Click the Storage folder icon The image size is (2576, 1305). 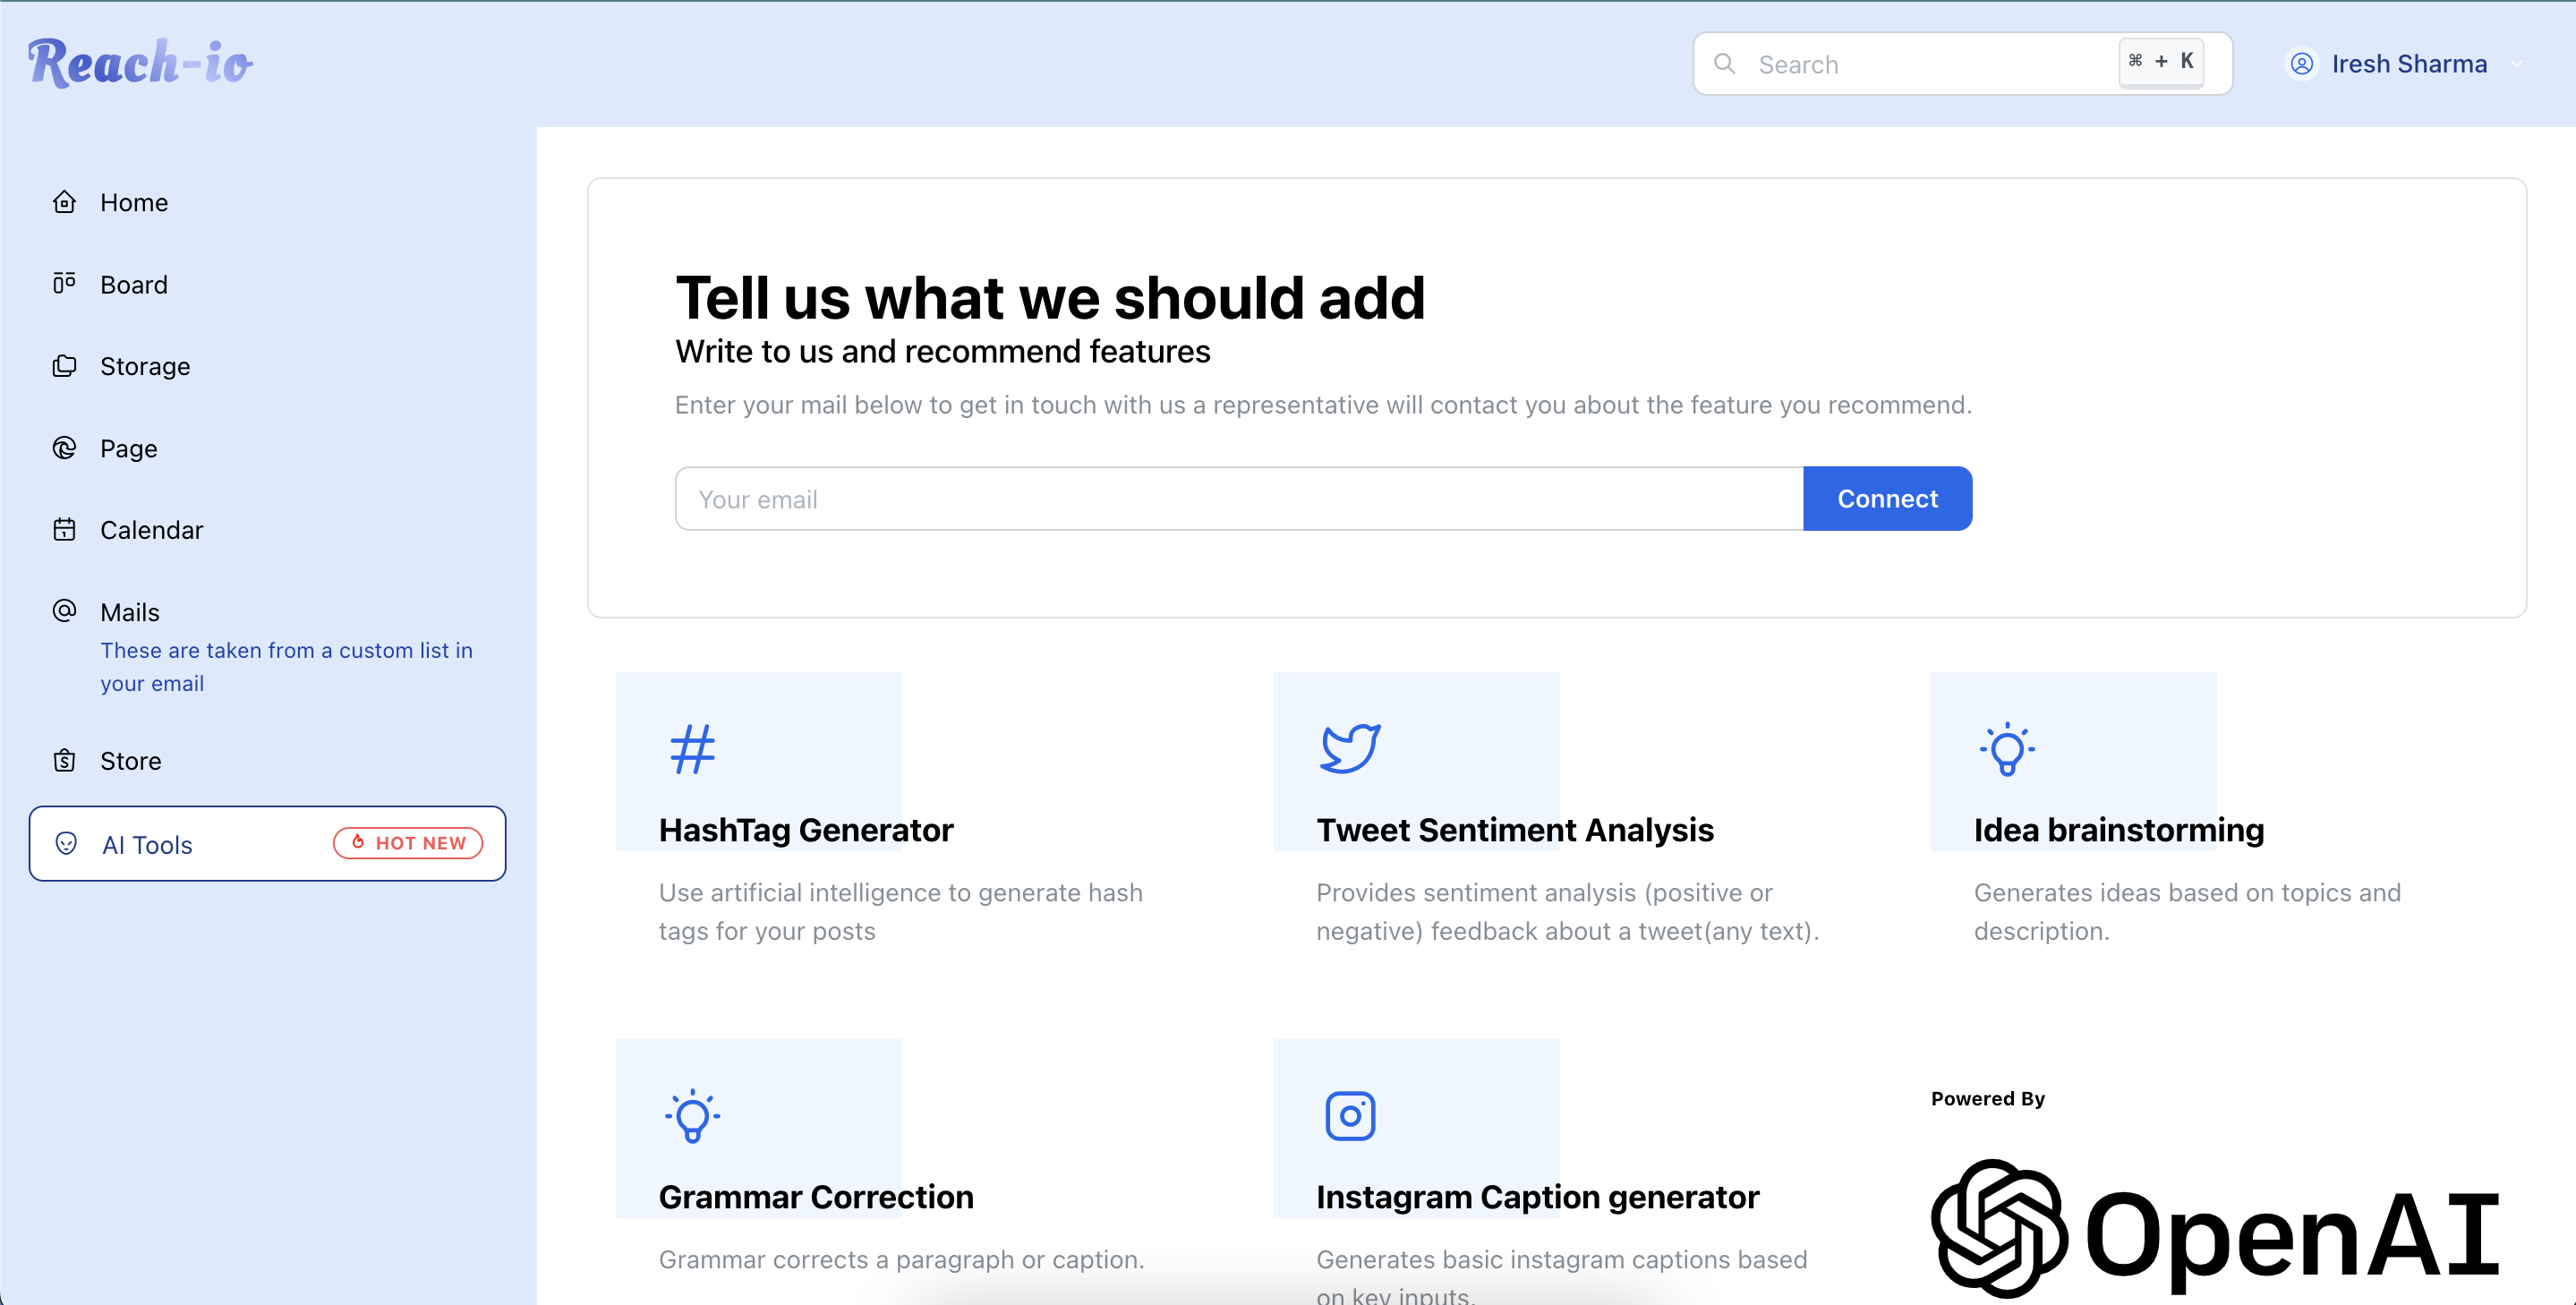(x=64, y=366)
